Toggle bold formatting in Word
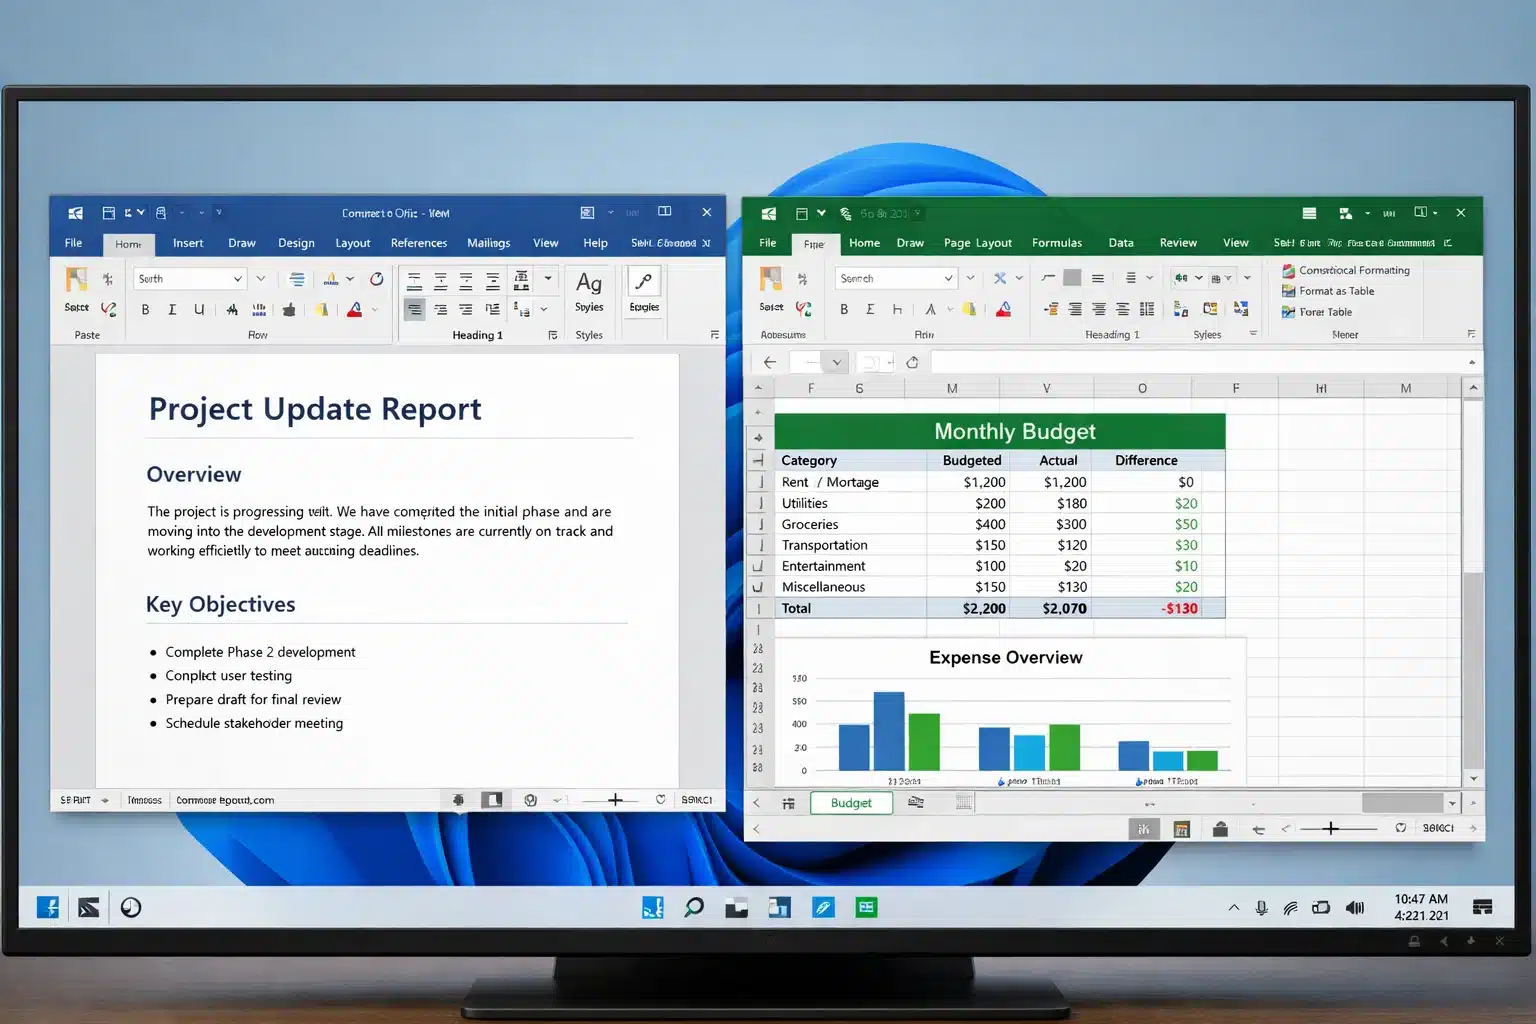The image size is (1536, 1024). click(145, 309)
